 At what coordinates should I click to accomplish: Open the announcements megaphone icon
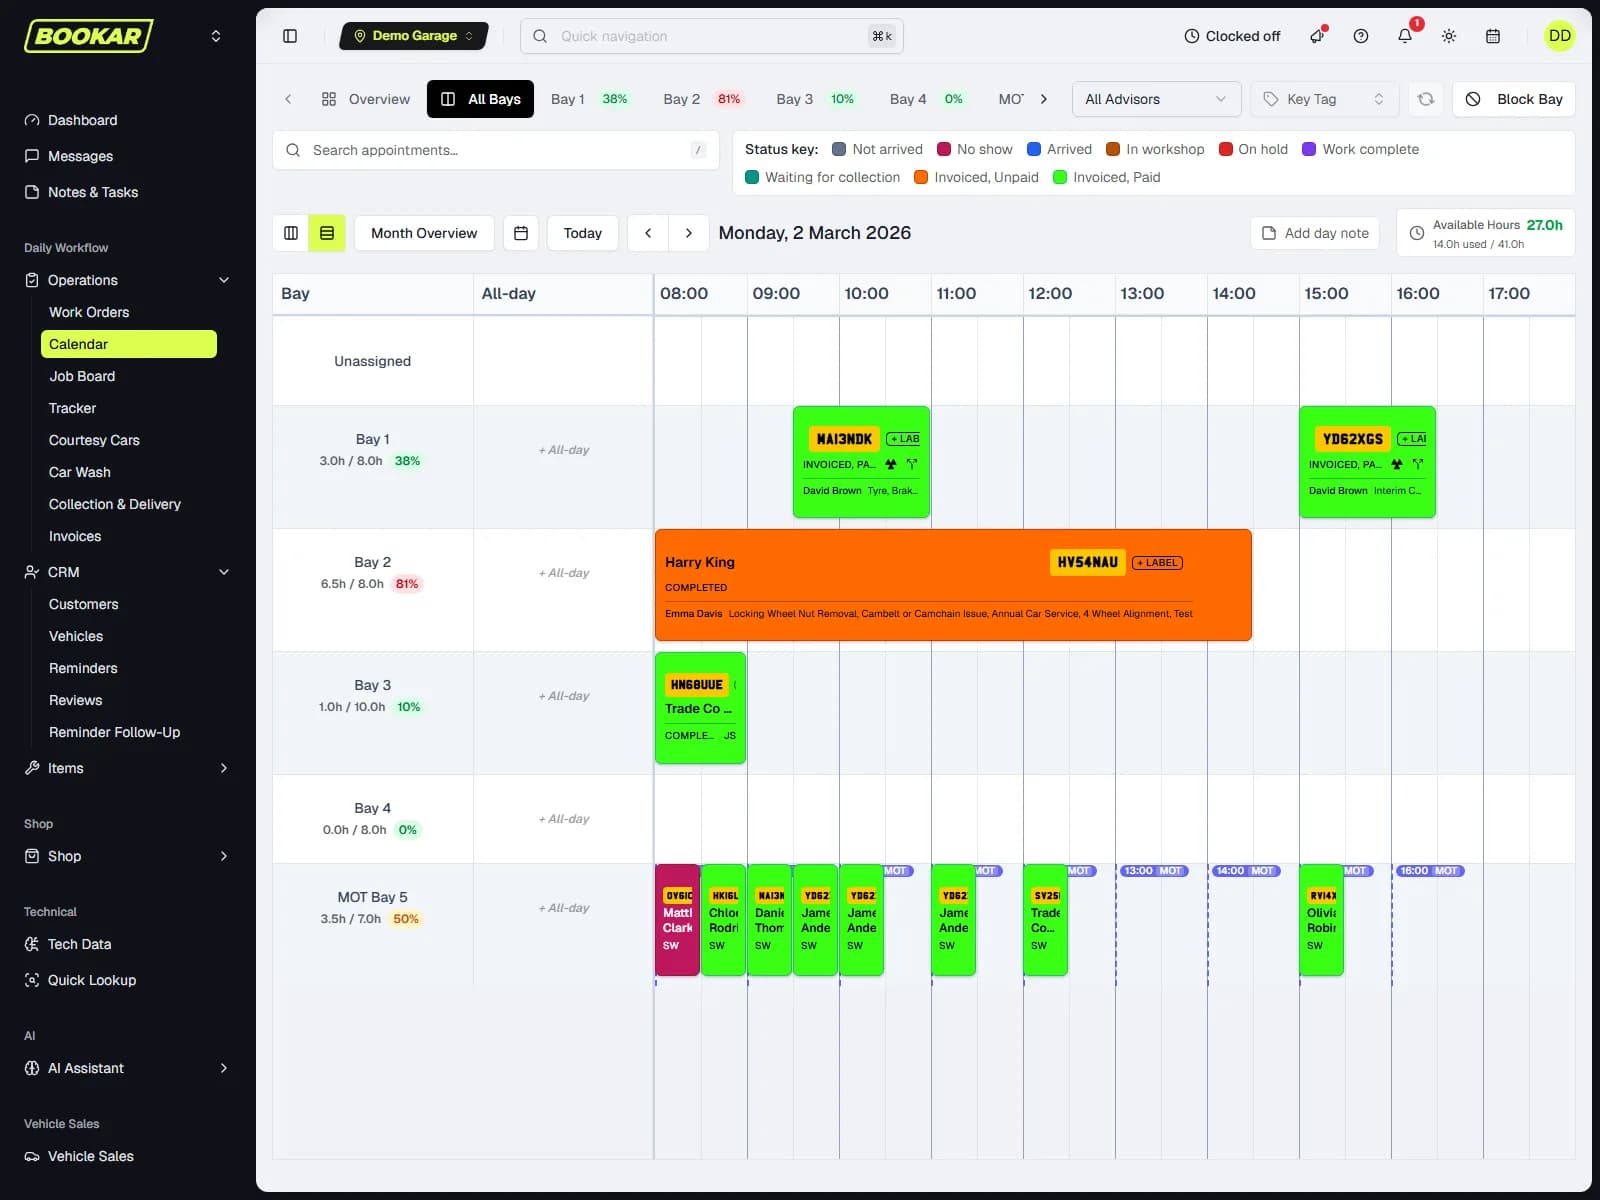pyautogui.click(x=1317, y=36)
